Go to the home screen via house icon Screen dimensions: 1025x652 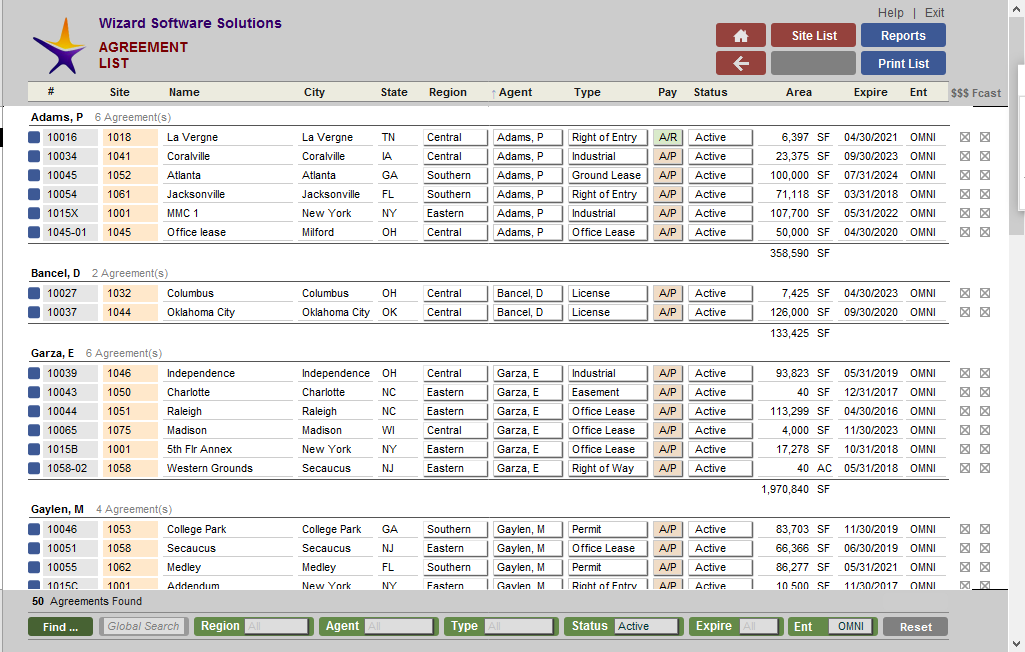tap(741, 36)
